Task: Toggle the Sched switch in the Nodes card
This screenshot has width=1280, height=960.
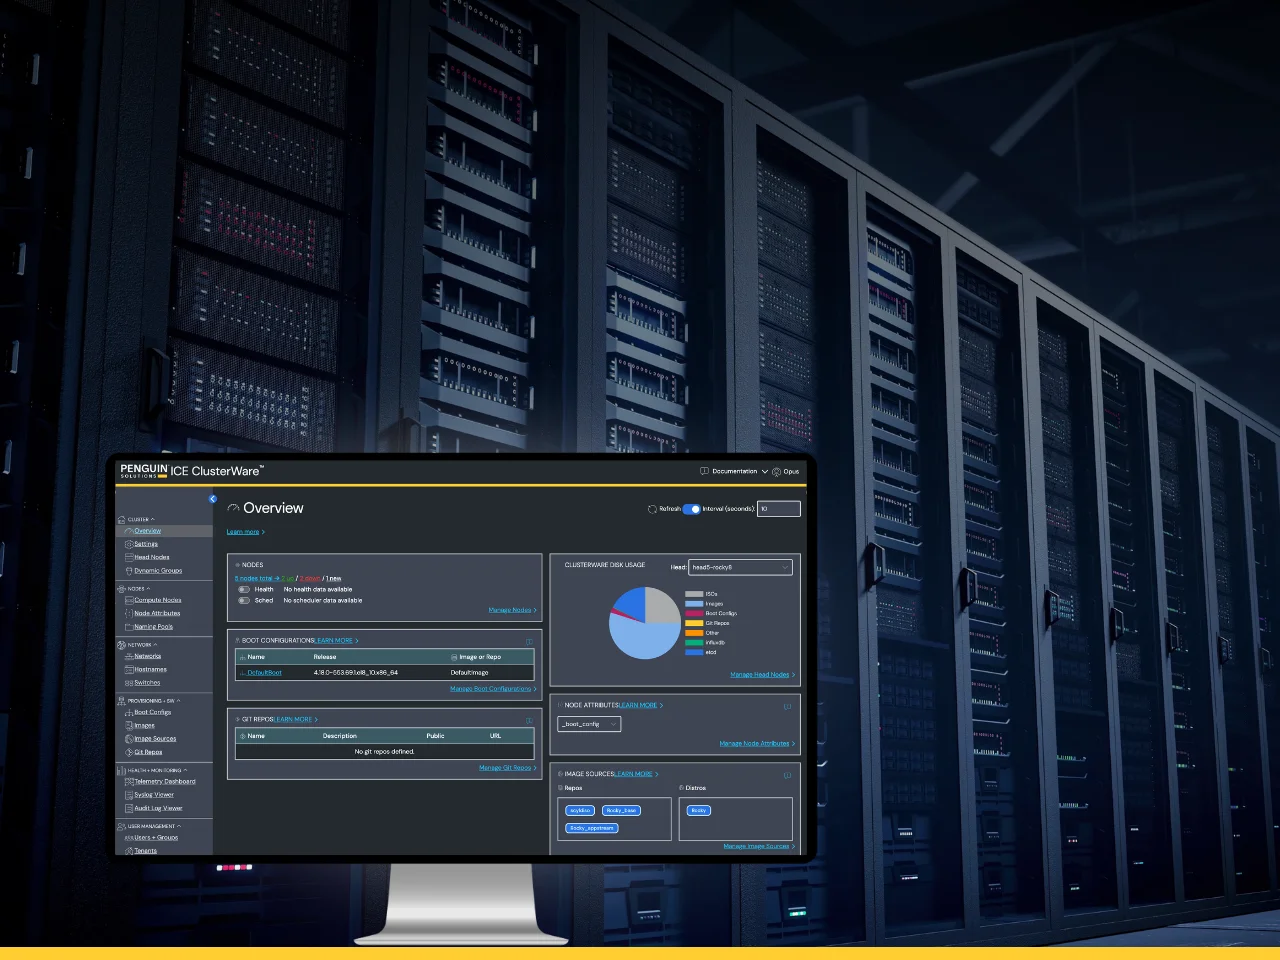Action: (x=242, y=601)
